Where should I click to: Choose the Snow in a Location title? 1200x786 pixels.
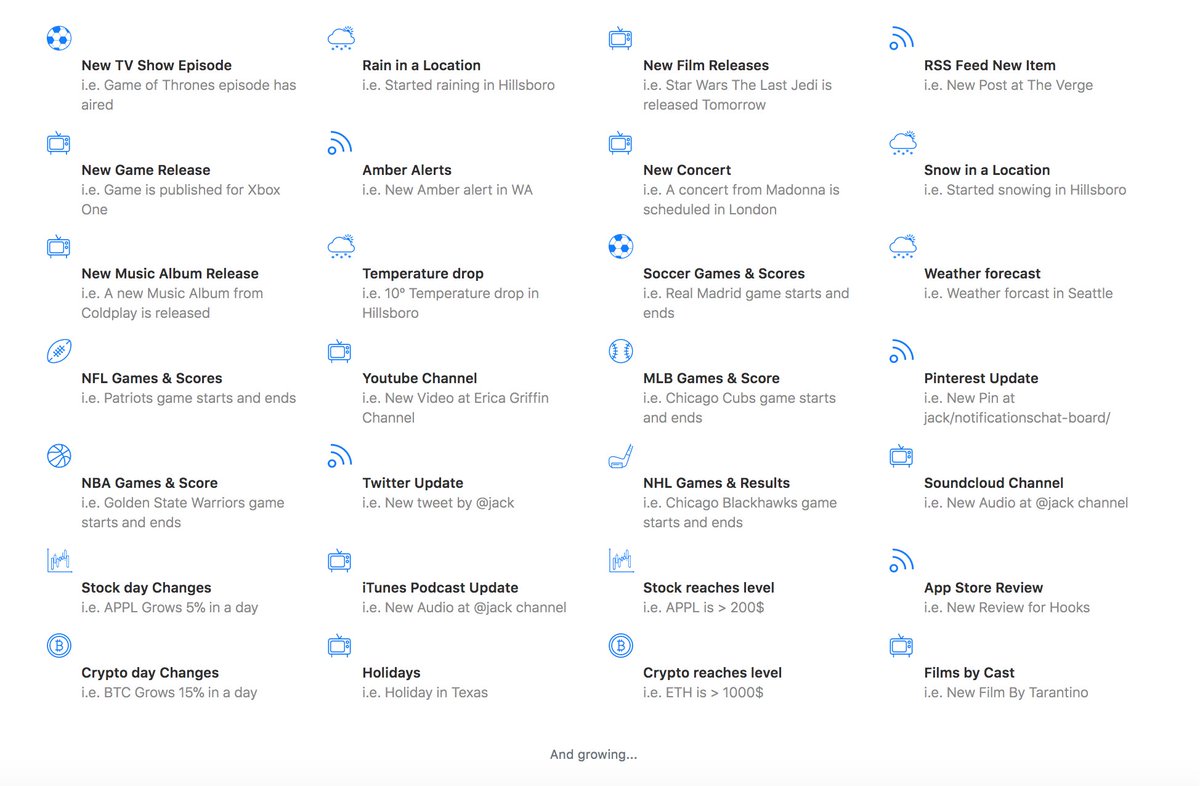point(987,170)
